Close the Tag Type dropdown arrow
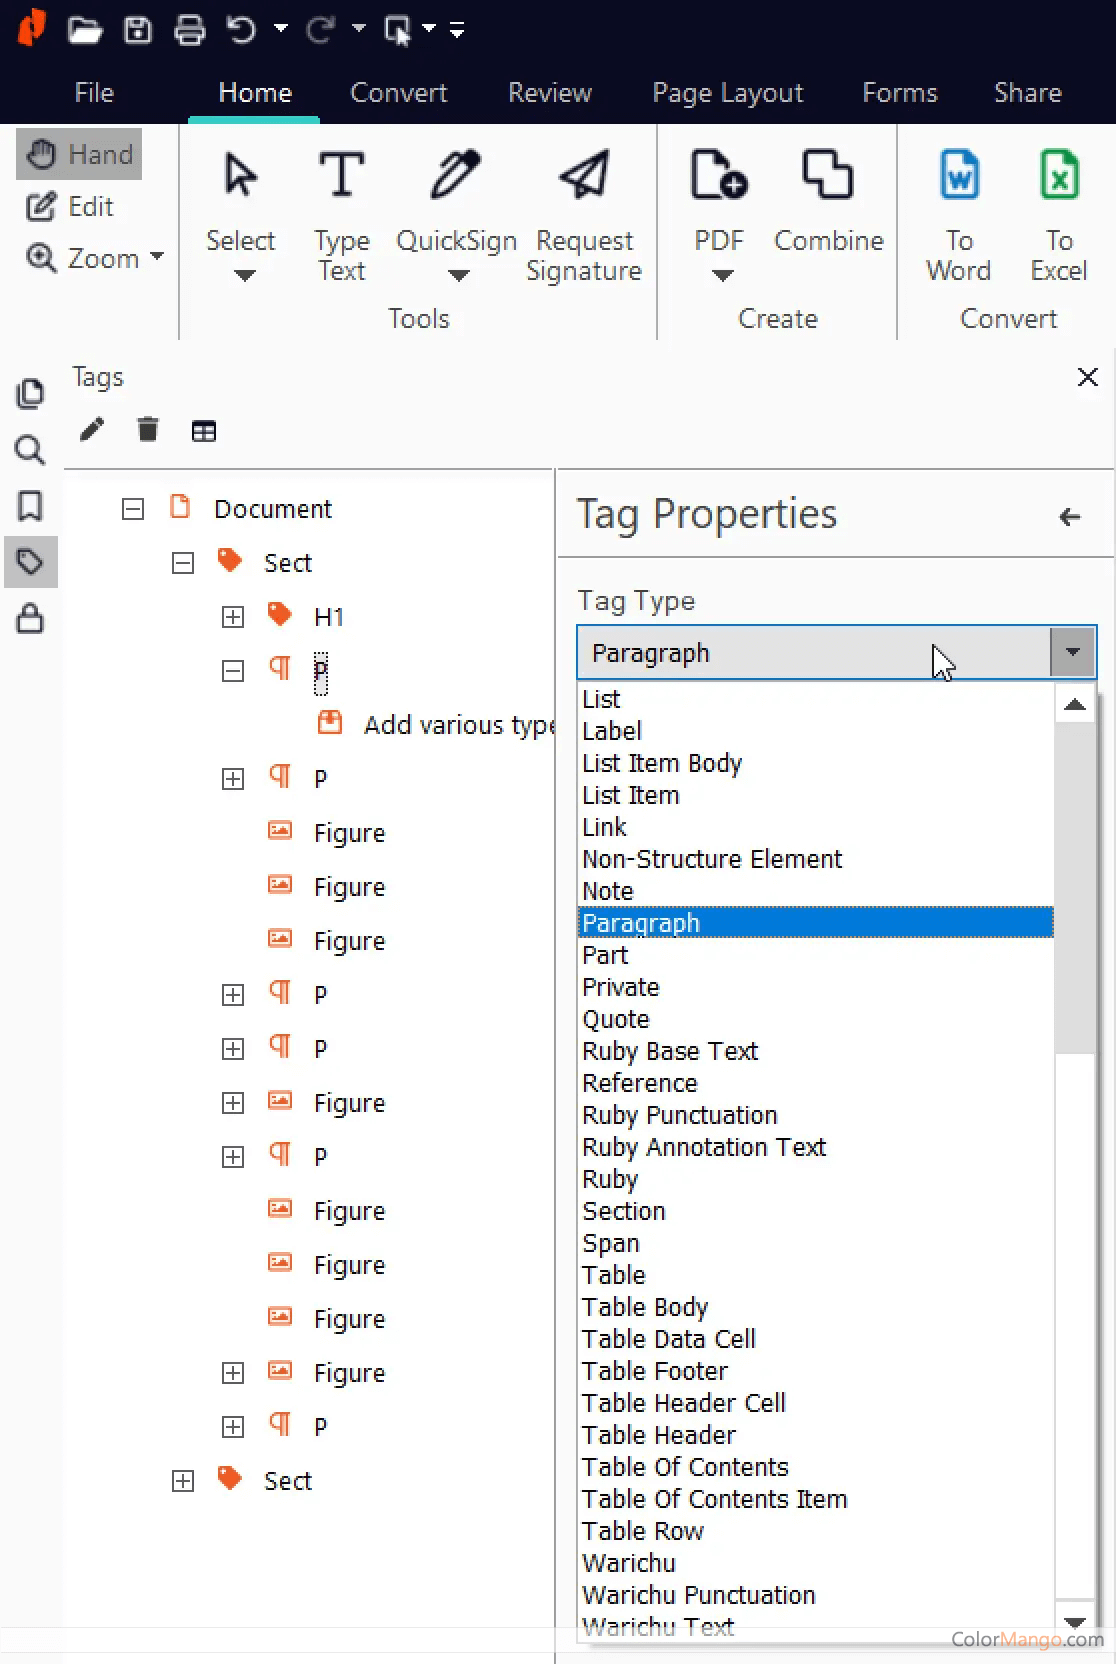1116x1664 pixels. click(x=1073, y=653)
